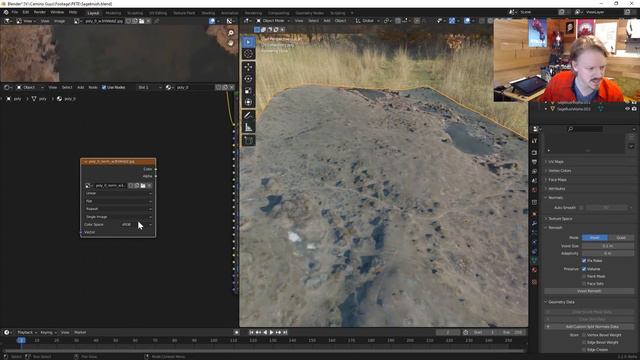Select the Scale tool in viewport toolbar
This screenshot has height=360, width=640.
tap(248, 91)
